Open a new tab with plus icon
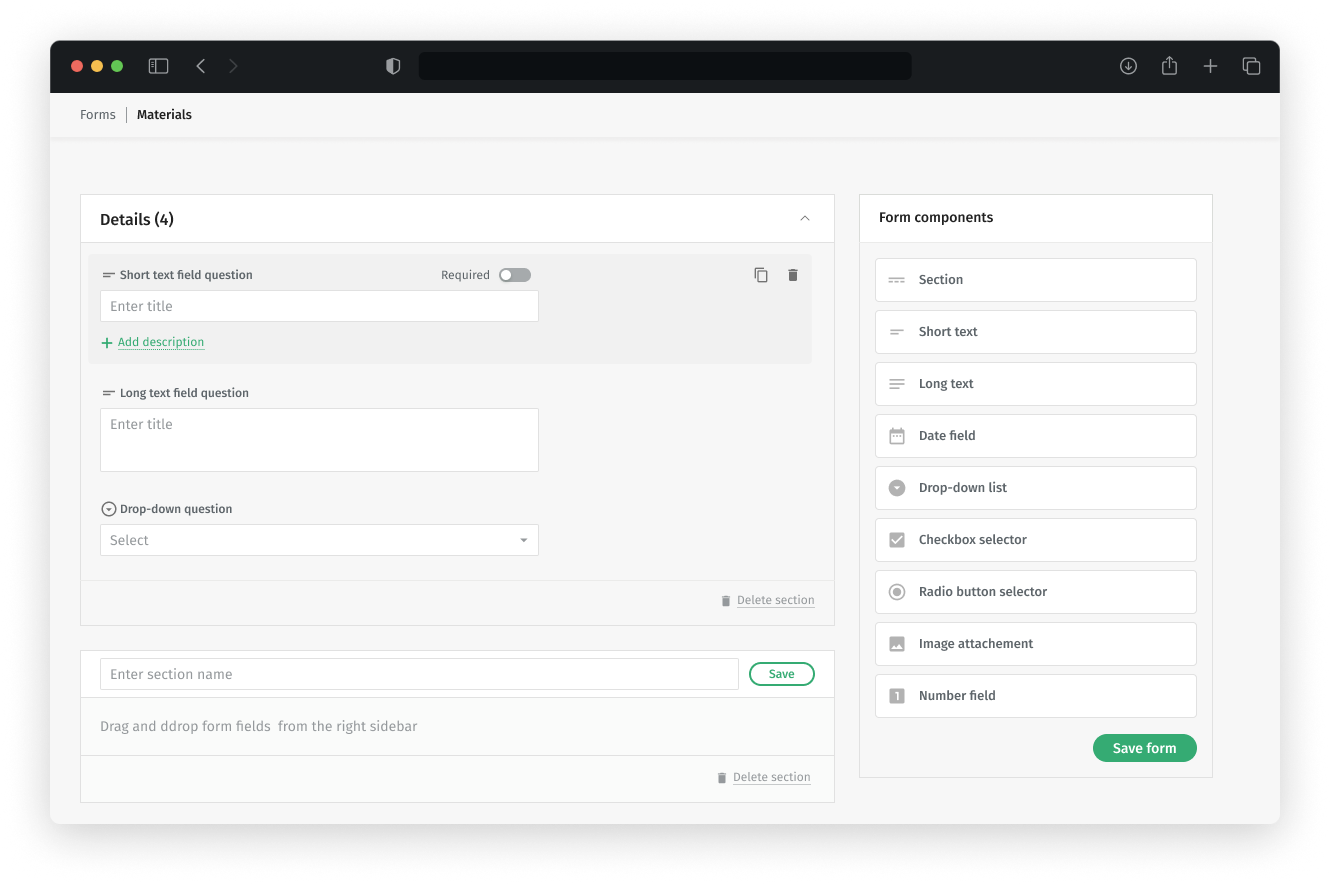Screen dimensions: 1330x884 click(1210, 66)
